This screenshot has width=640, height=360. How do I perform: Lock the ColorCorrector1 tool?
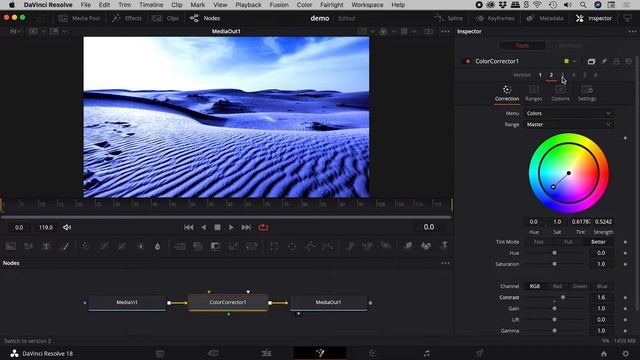[x=616, y=61]
